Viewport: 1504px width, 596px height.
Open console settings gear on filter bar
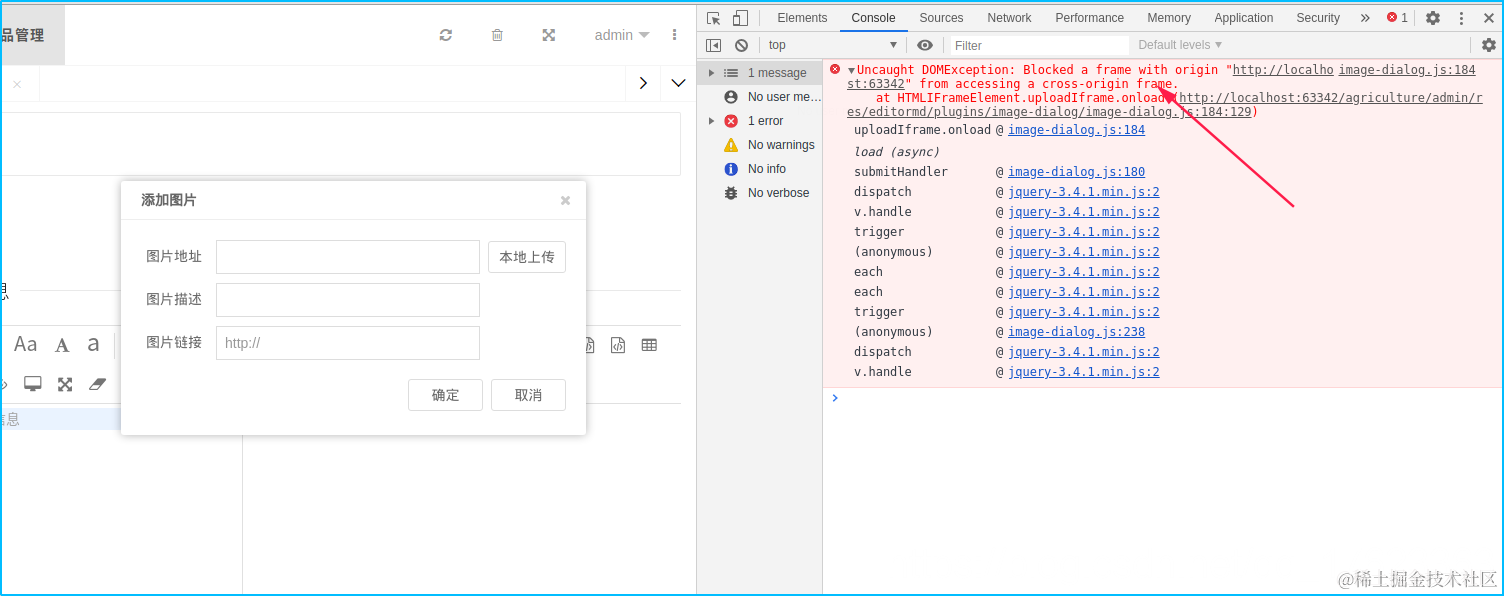pos(1488,45)
